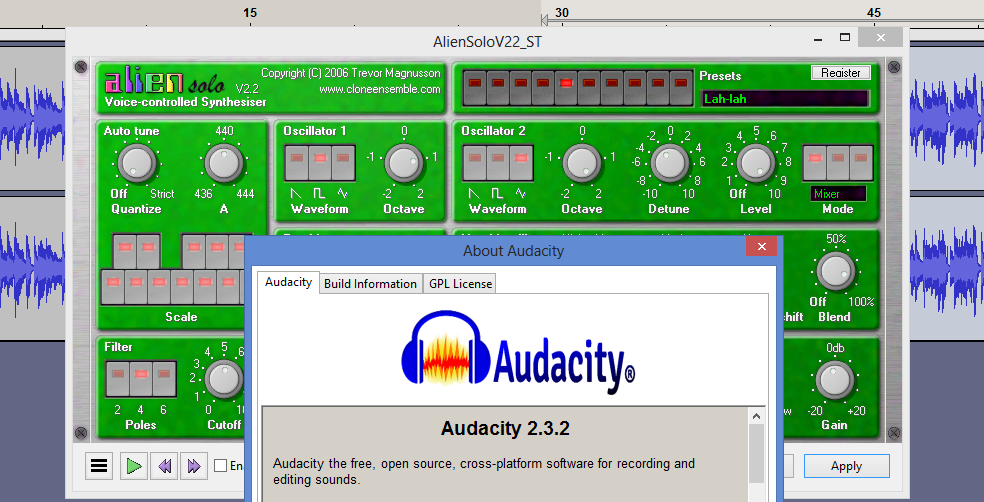The width and height of the screenshot is (984, 502).
Task: Select the middle Mode button of Oscillator 2
Action: 838,163
